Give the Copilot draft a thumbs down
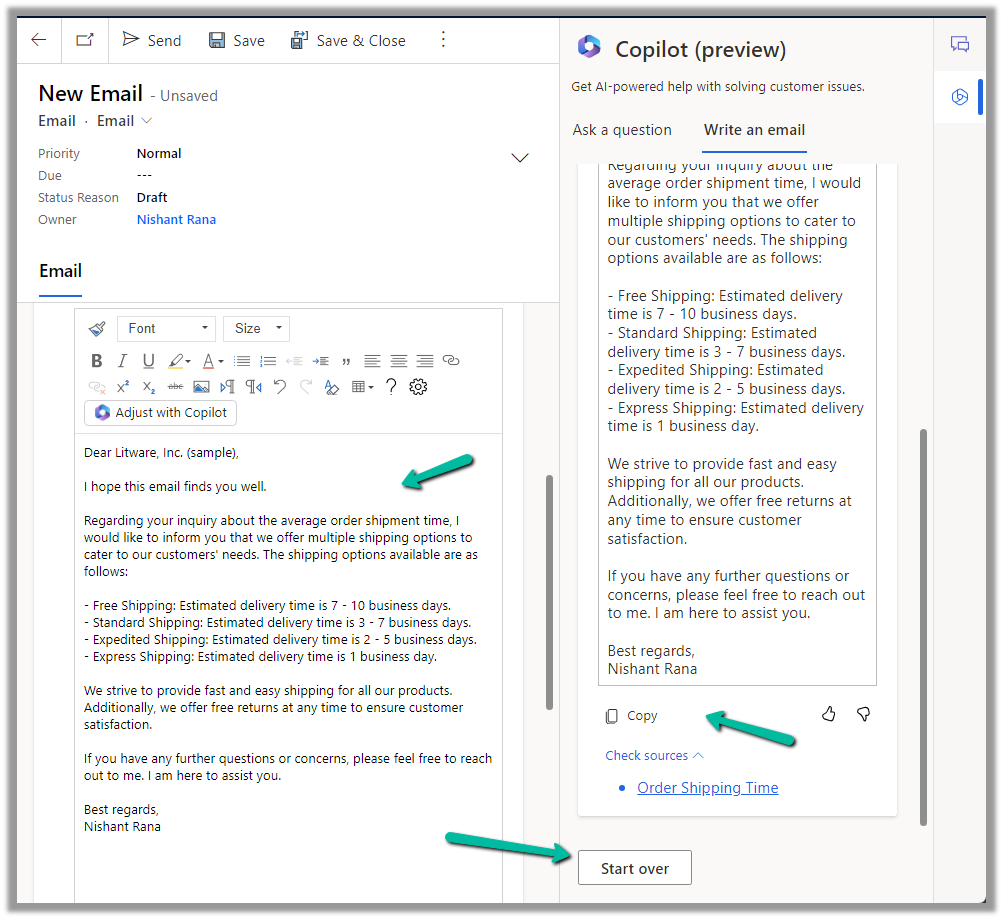 tap(863, 714)
